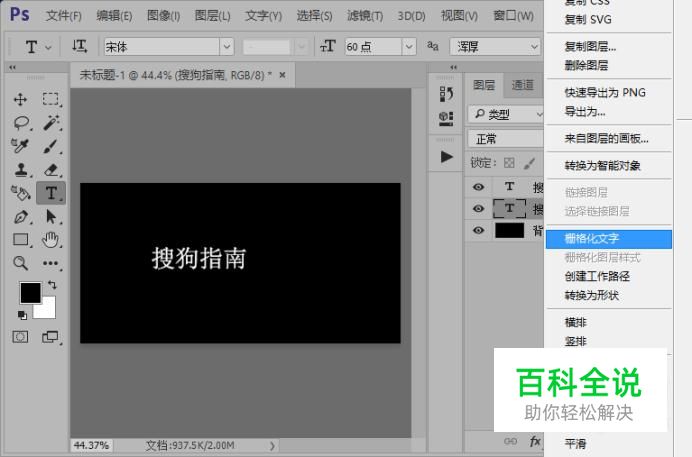The image size is (692, 457).
Task: Open the blend mode 正常 dropdown
Action: coord(506,139)
